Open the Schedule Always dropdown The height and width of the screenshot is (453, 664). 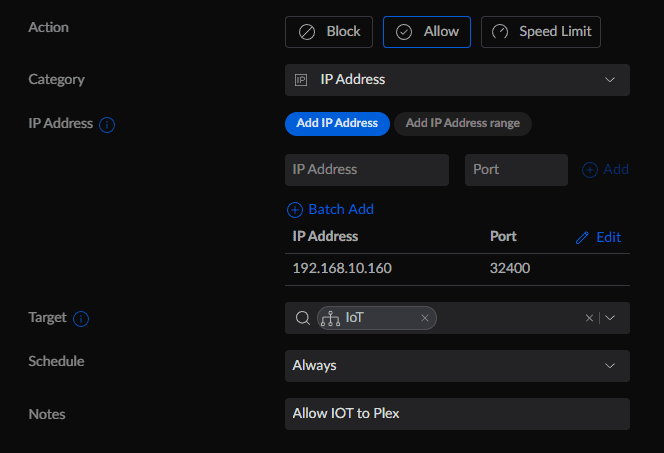pyautogui.click(x=457, y=366)
